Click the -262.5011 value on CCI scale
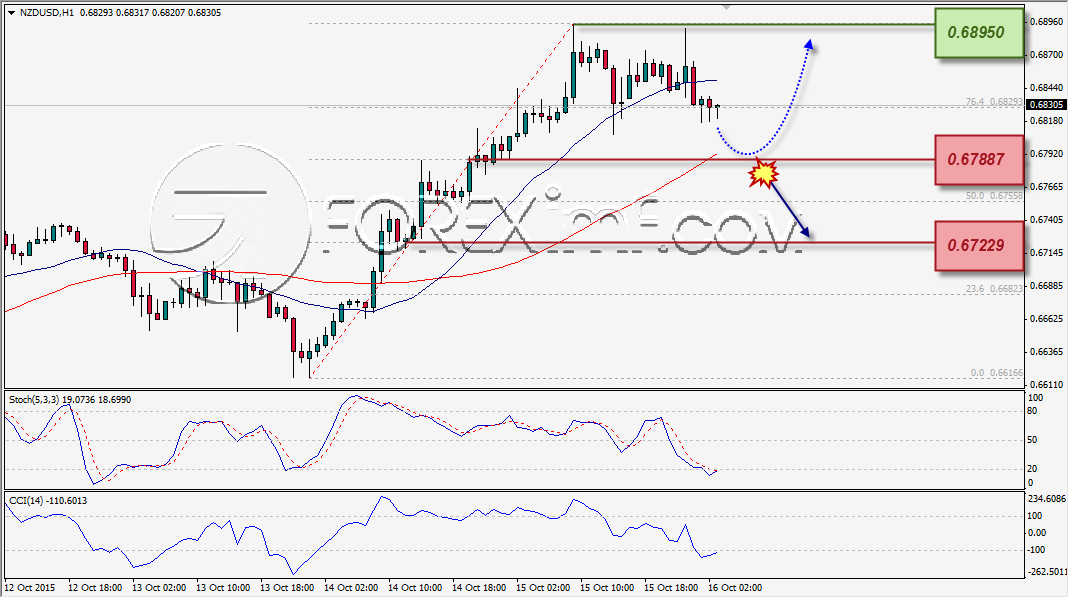This screenshot has height=598, width=1069. pyautogui.click(x=1046, y=571)
